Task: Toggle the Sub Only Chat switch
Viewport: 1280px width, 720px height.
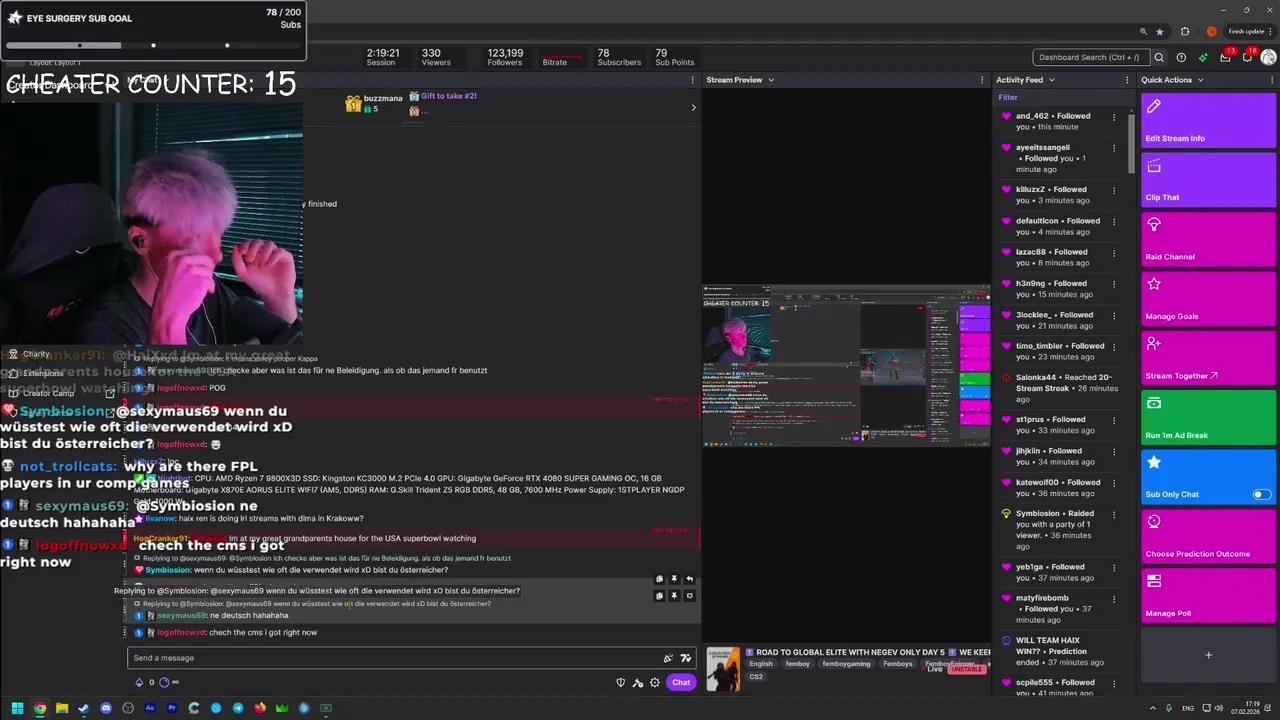Action: [1262, 494]
